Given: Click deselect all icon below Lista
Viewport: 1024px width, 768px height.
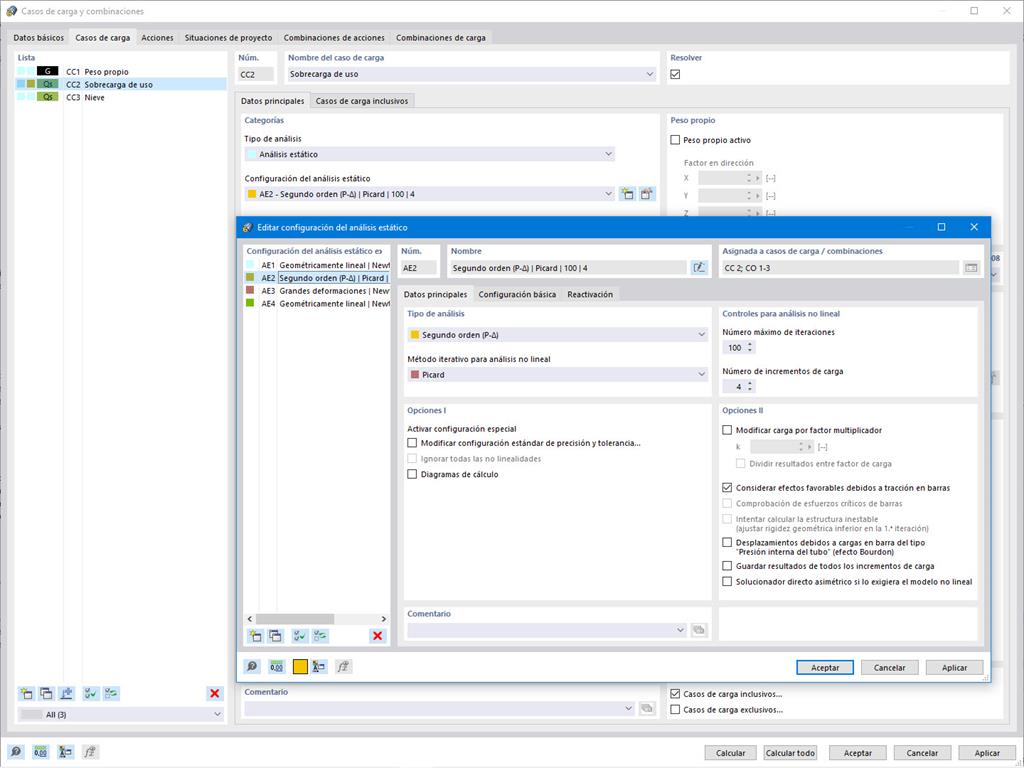Looking at the screenshot, I should click(110, 694).
